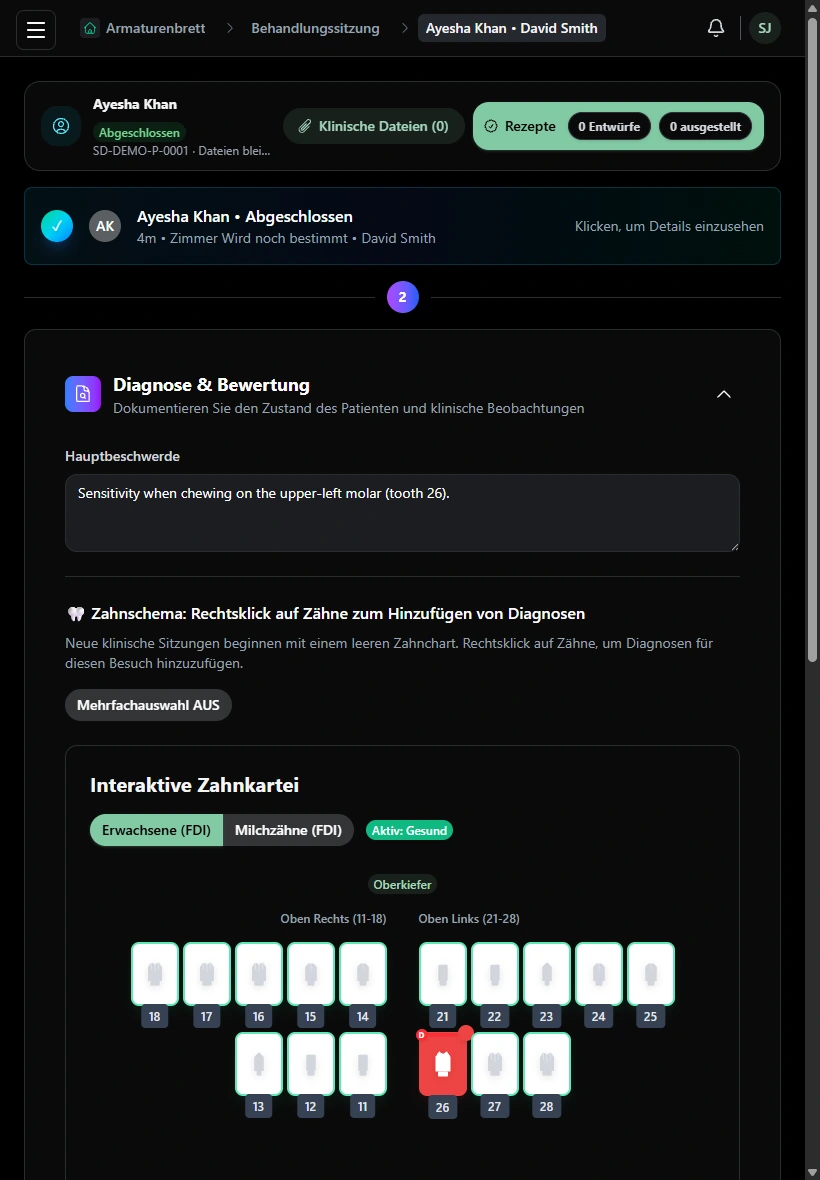
Task: Click the Aktiv: Gesund status badge
Action: [x=409, y=830]
